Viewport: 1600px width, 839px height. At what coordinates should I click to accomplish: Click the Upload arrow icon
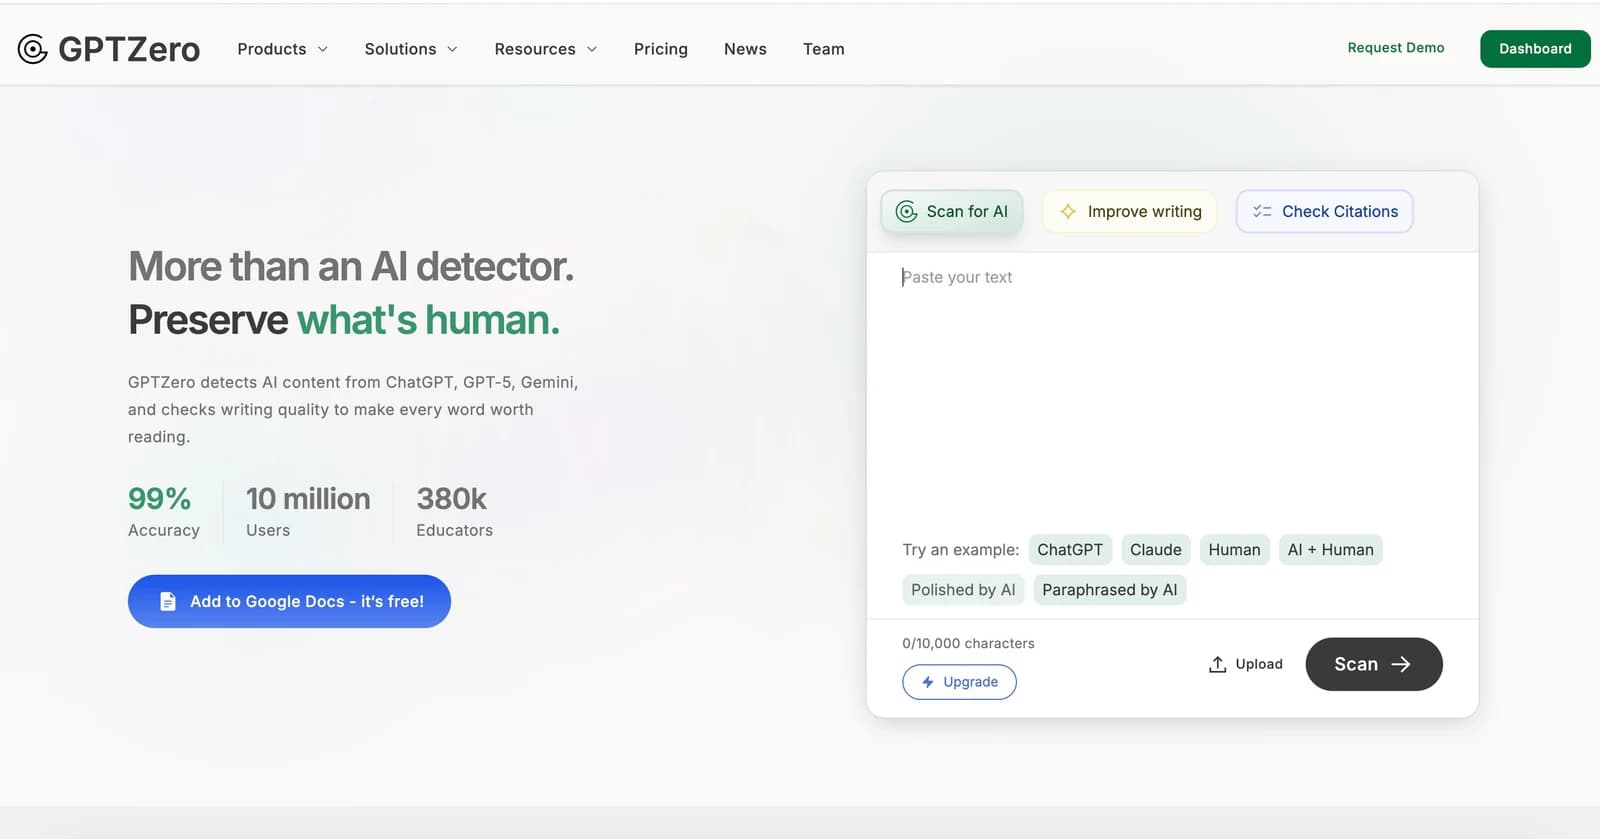coord(1217,664)
